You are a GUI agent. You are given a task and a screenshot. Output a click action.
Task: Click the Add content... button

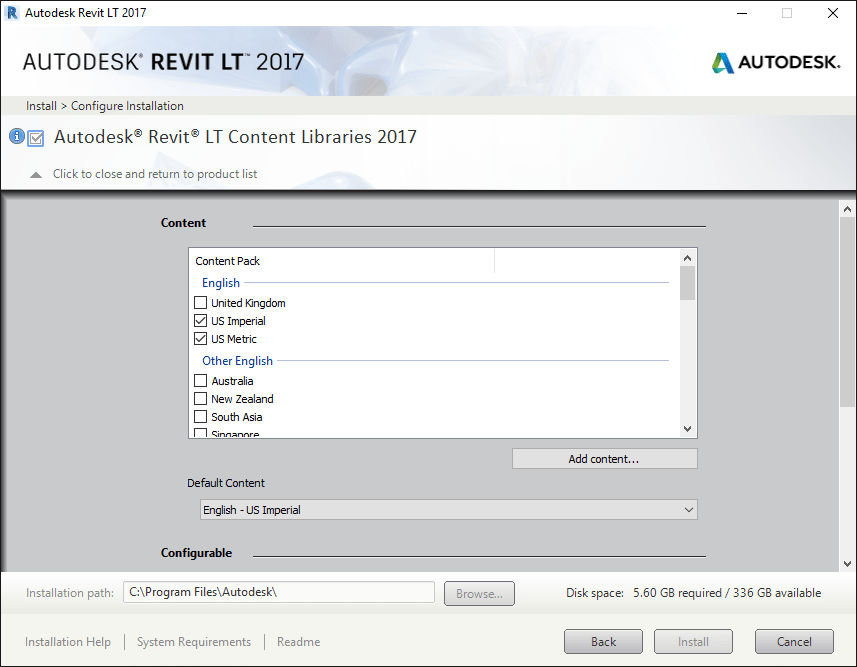604,459
